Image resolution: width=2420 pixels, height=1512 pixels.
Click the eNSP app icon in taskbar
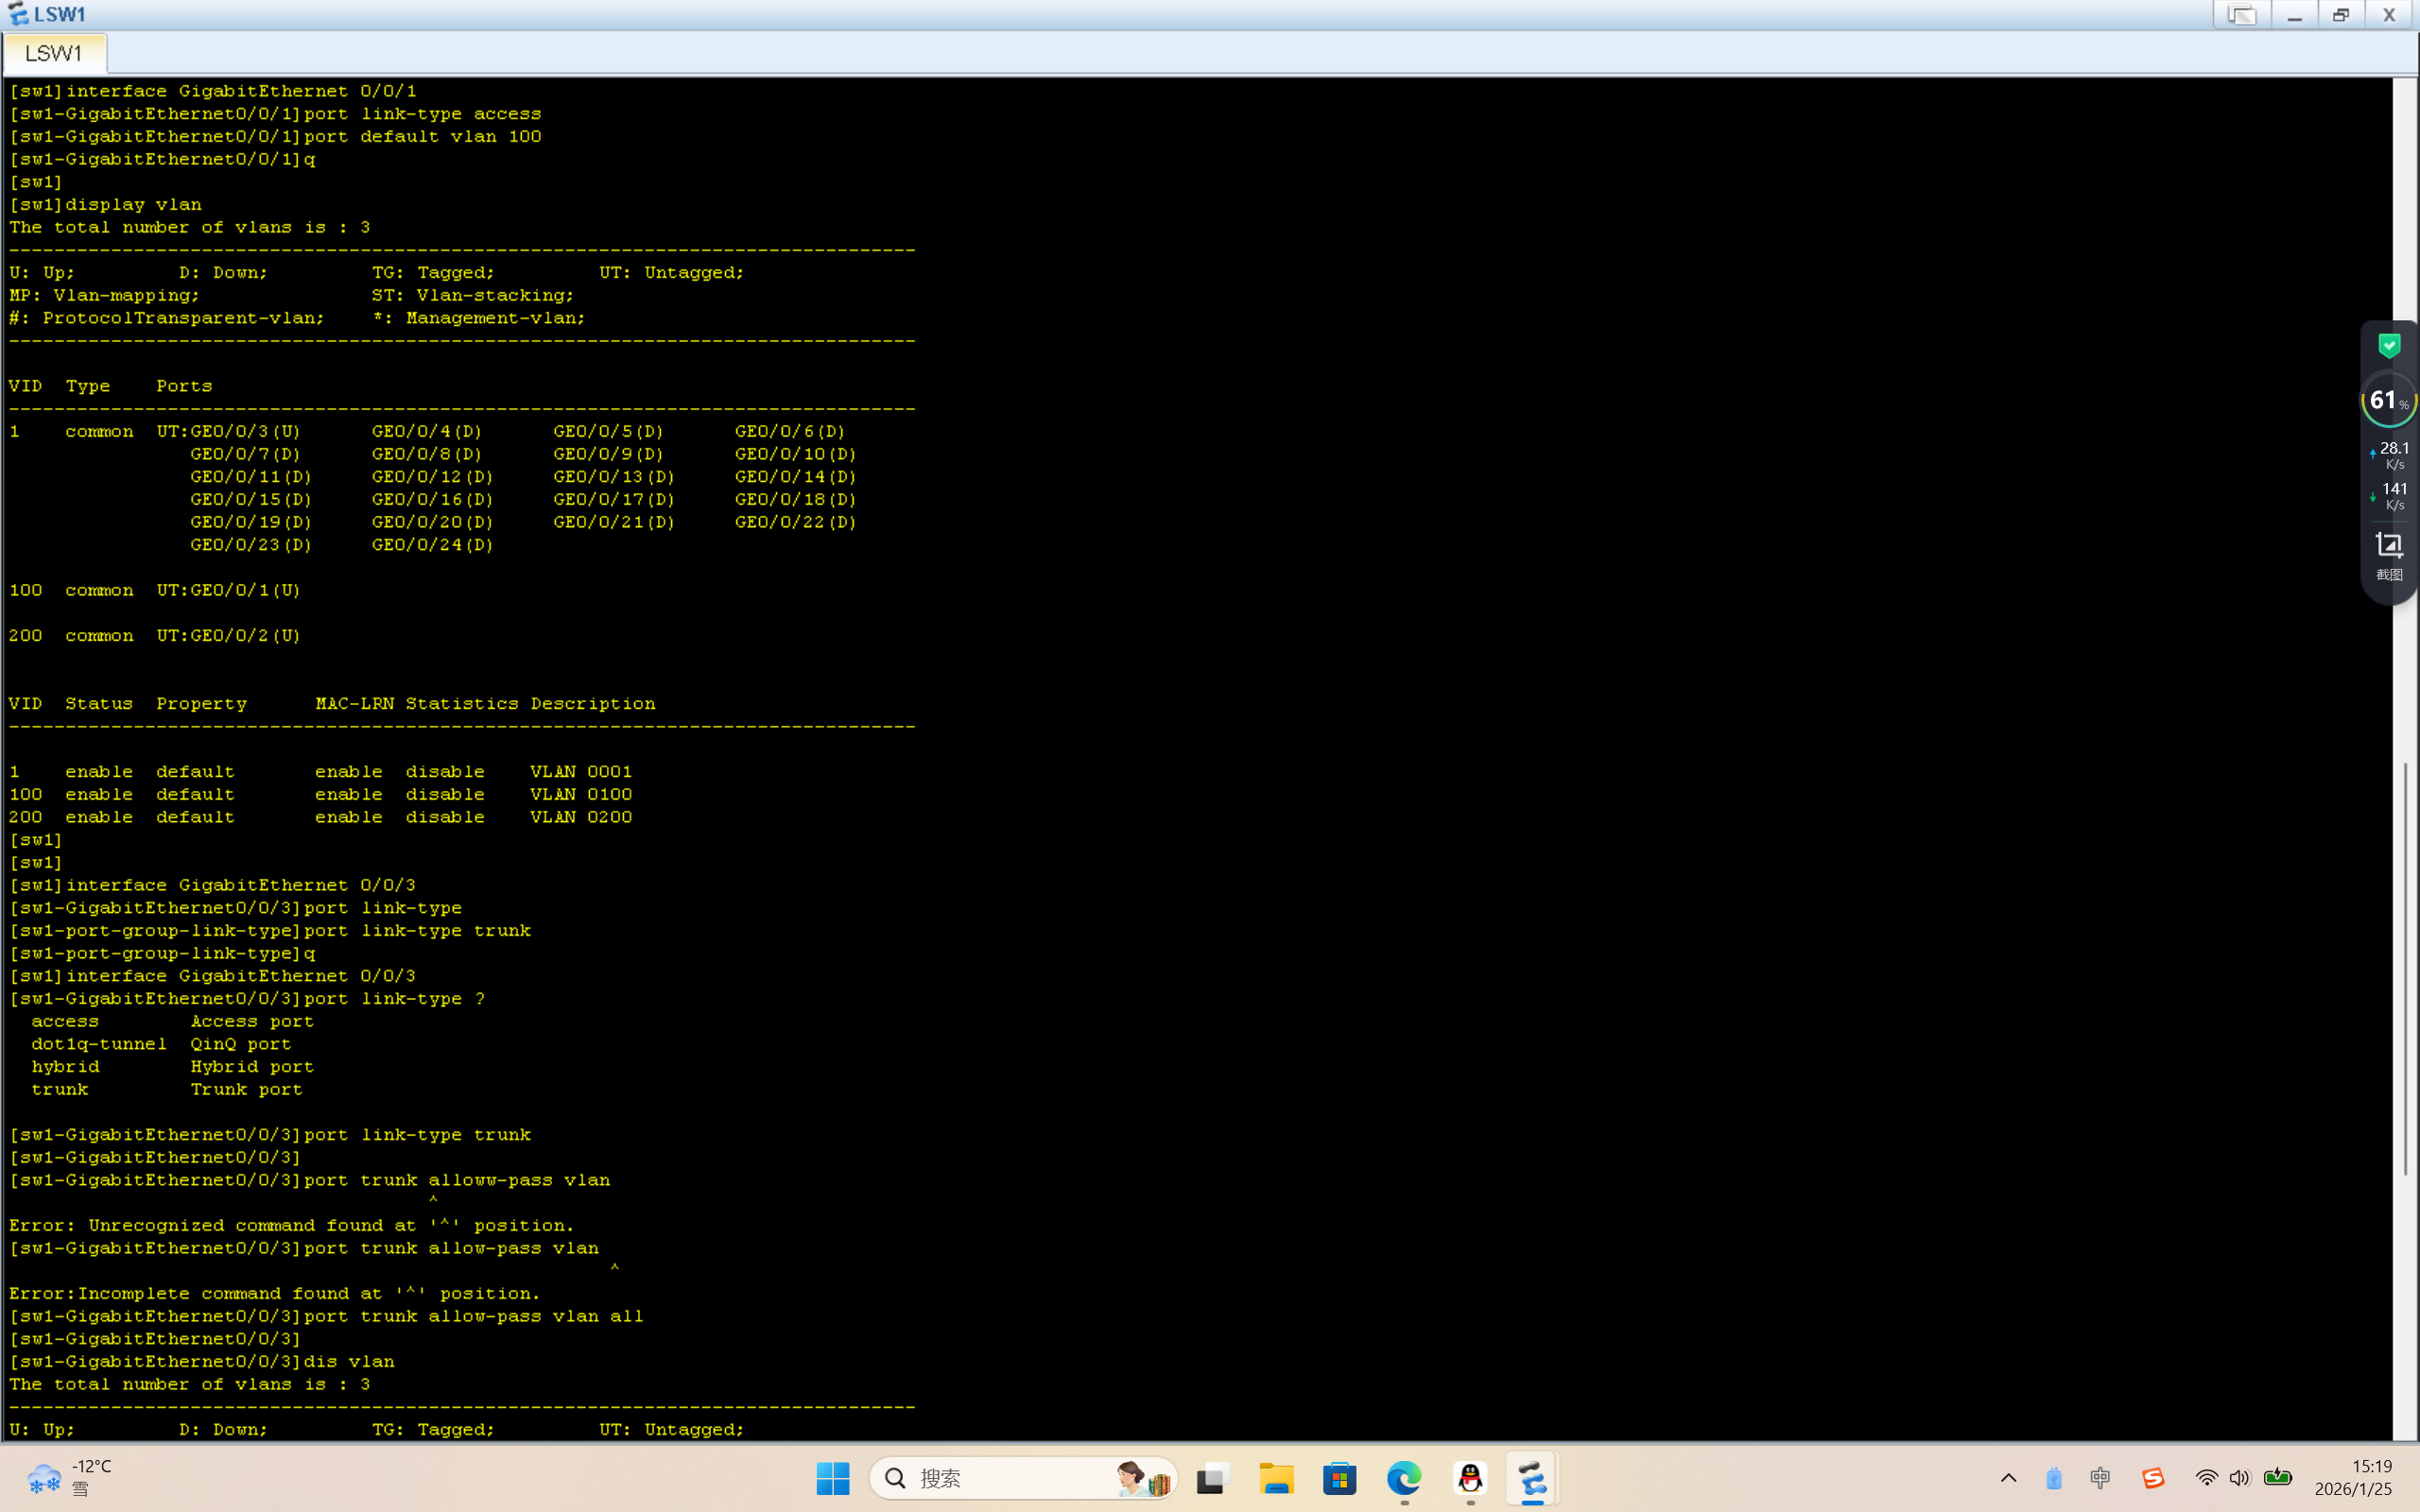pos(1532,1478)
